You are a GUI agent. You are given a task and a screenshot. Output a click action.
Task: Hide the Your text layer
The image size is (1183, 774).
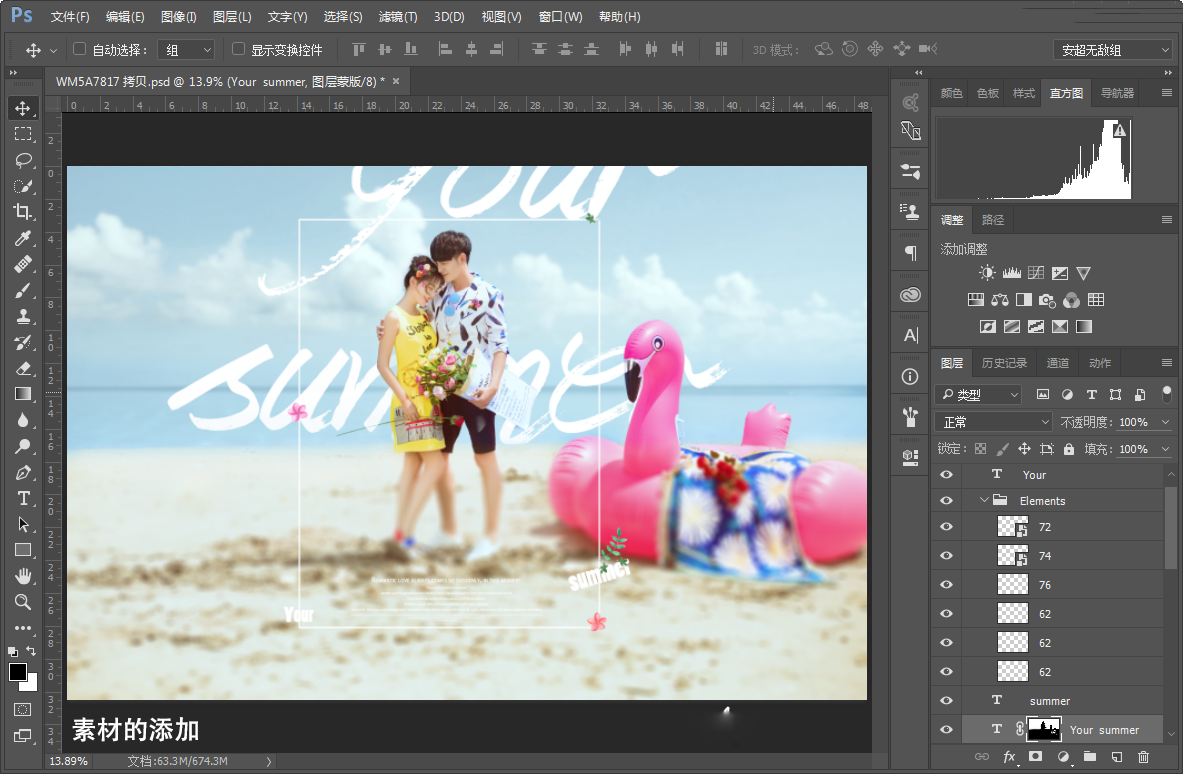coord(946,475)
